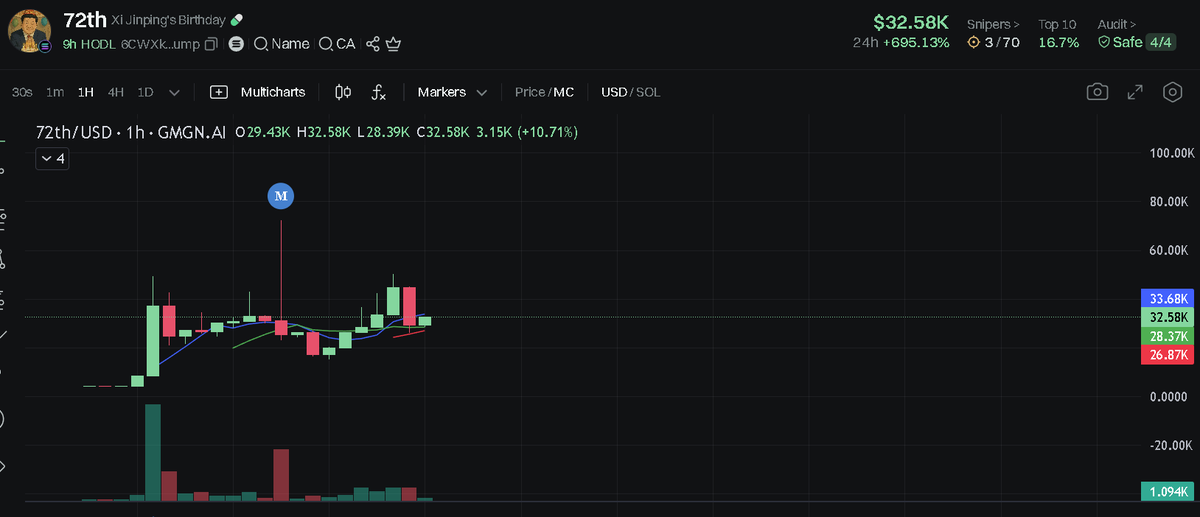Click the round striped icon after the address
The image size is (1200, 517).
click(236, 44)
